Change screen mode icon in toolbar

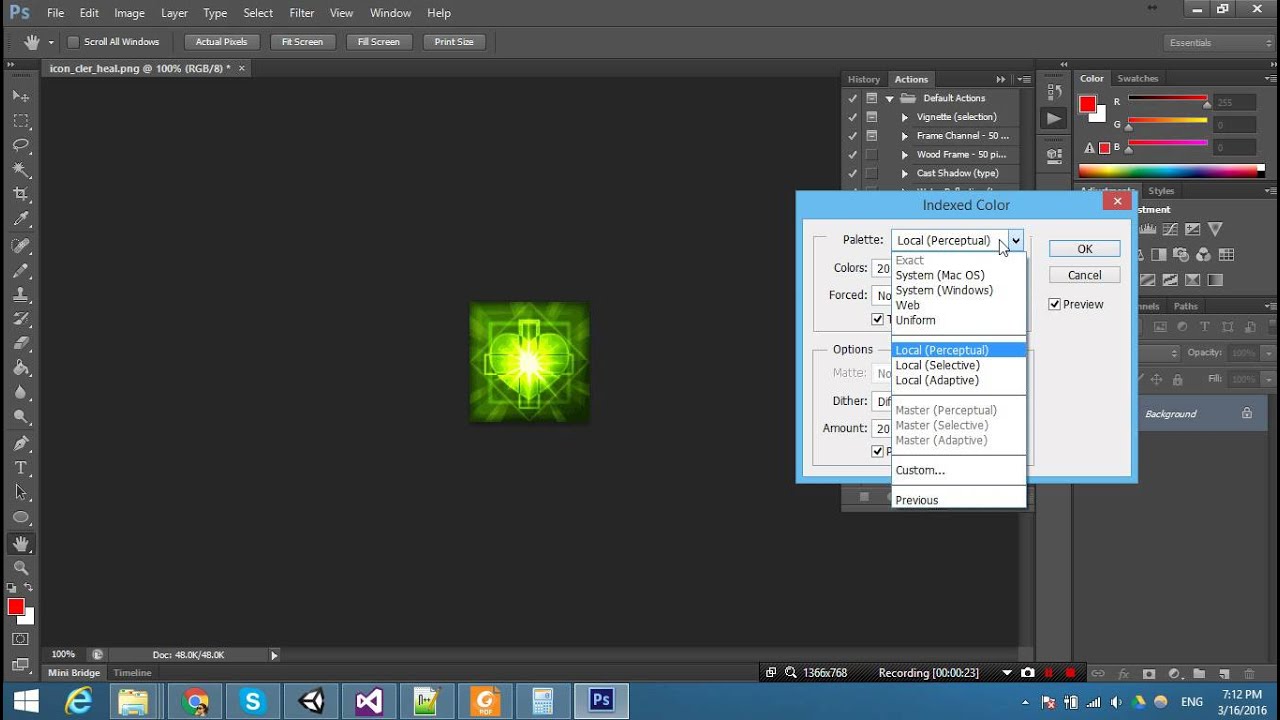click(20, 663)
